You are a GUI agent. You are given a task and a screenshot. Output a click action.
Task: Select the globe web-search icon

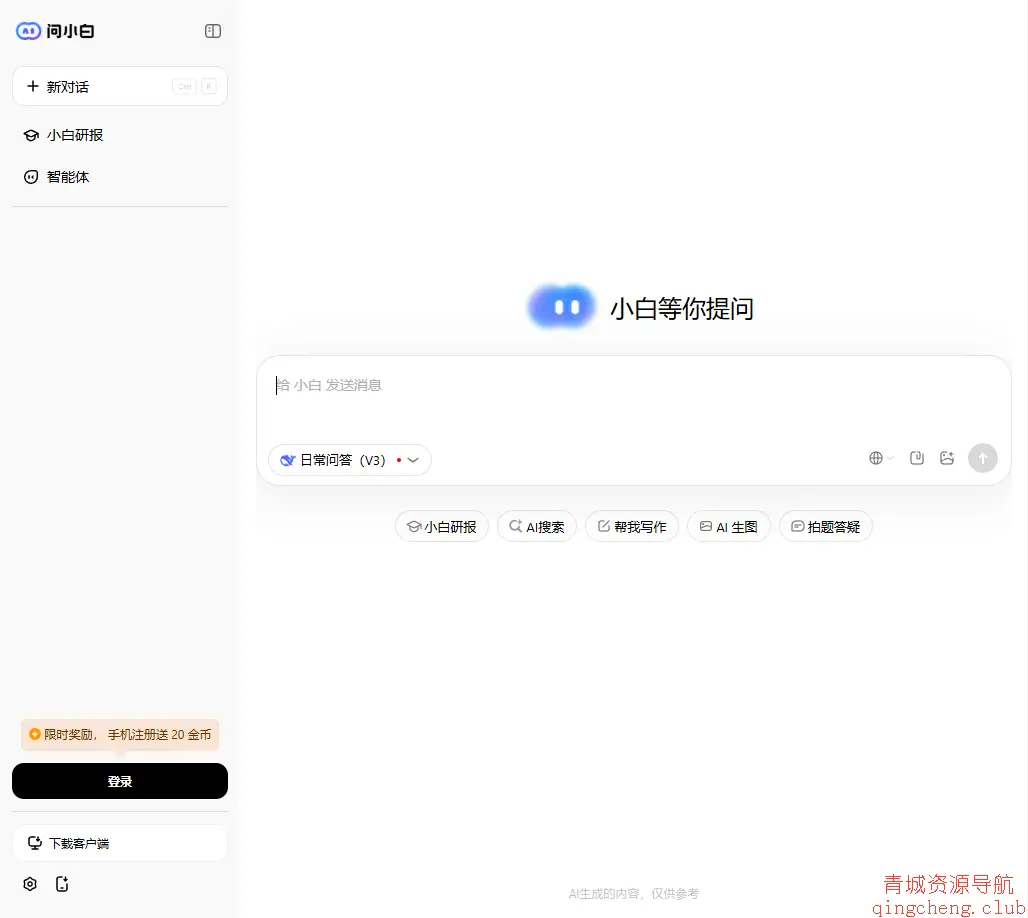(874, 457)
